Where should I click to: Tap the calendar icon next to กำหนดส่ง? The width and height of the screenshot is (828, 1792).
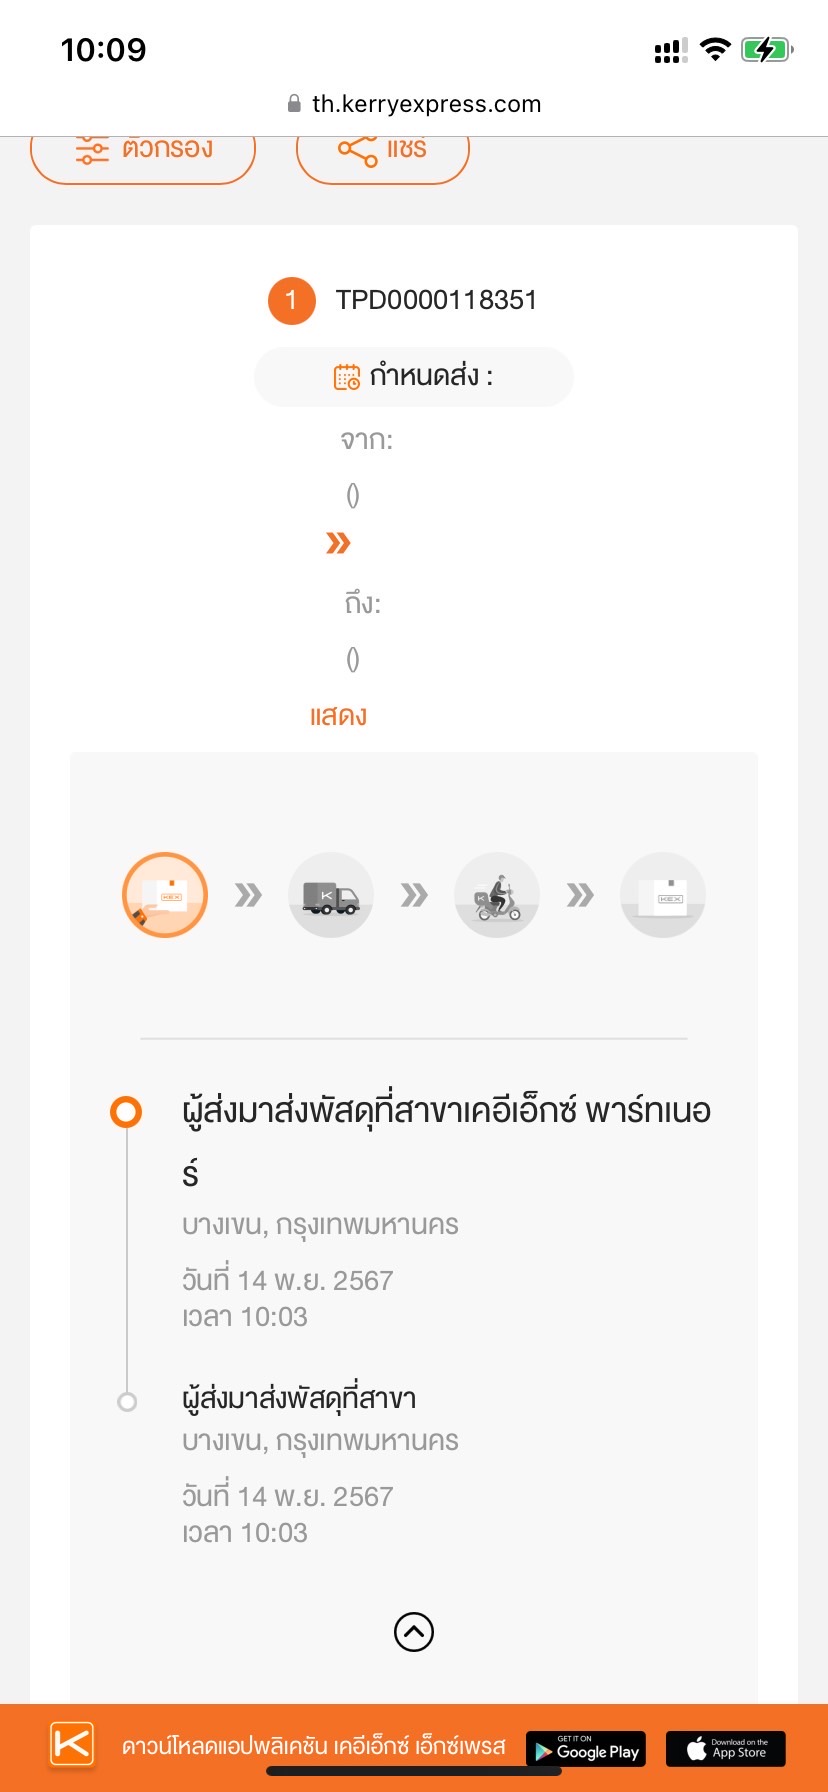point(347,377)
